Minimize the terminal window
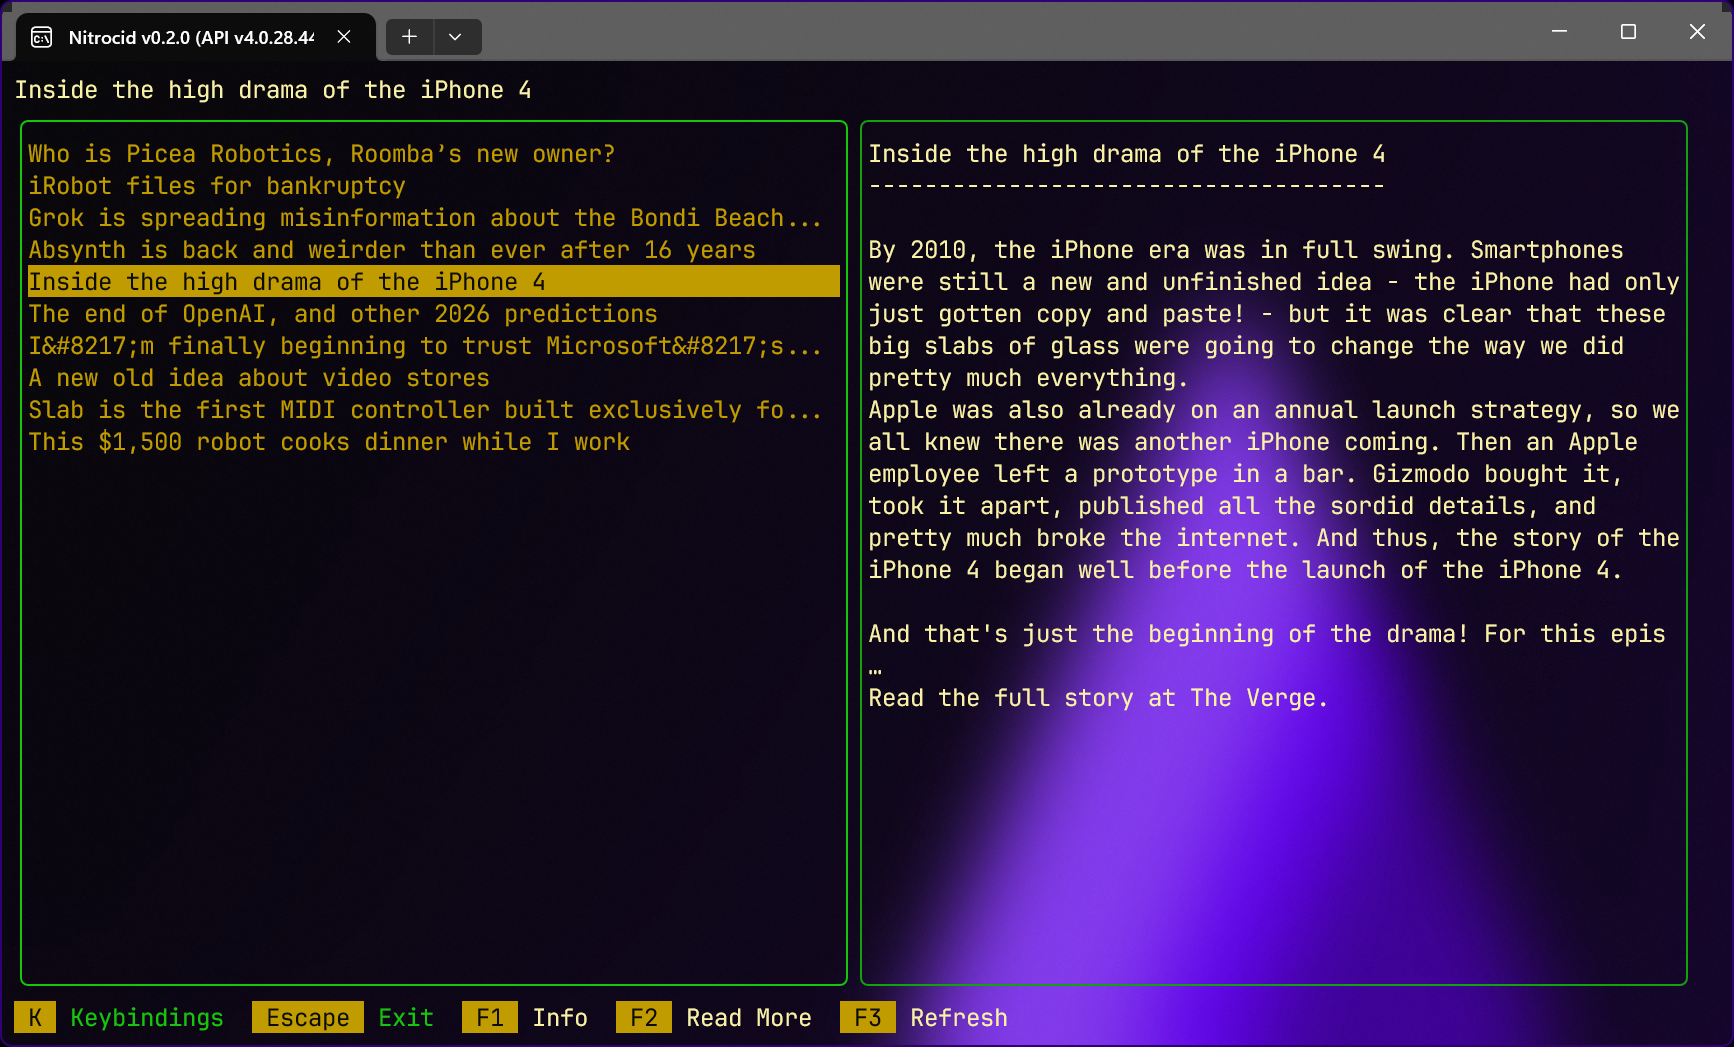1734x1047 pixels. 1559,32
